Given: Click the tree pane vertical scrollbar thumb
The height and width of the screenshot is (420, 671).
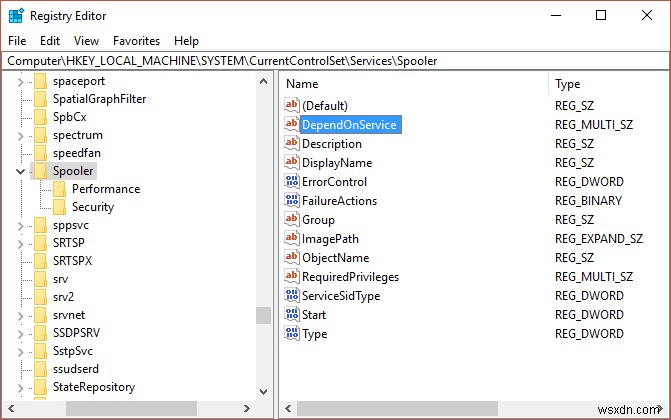Looking at the screenshot, I should 264,316.
